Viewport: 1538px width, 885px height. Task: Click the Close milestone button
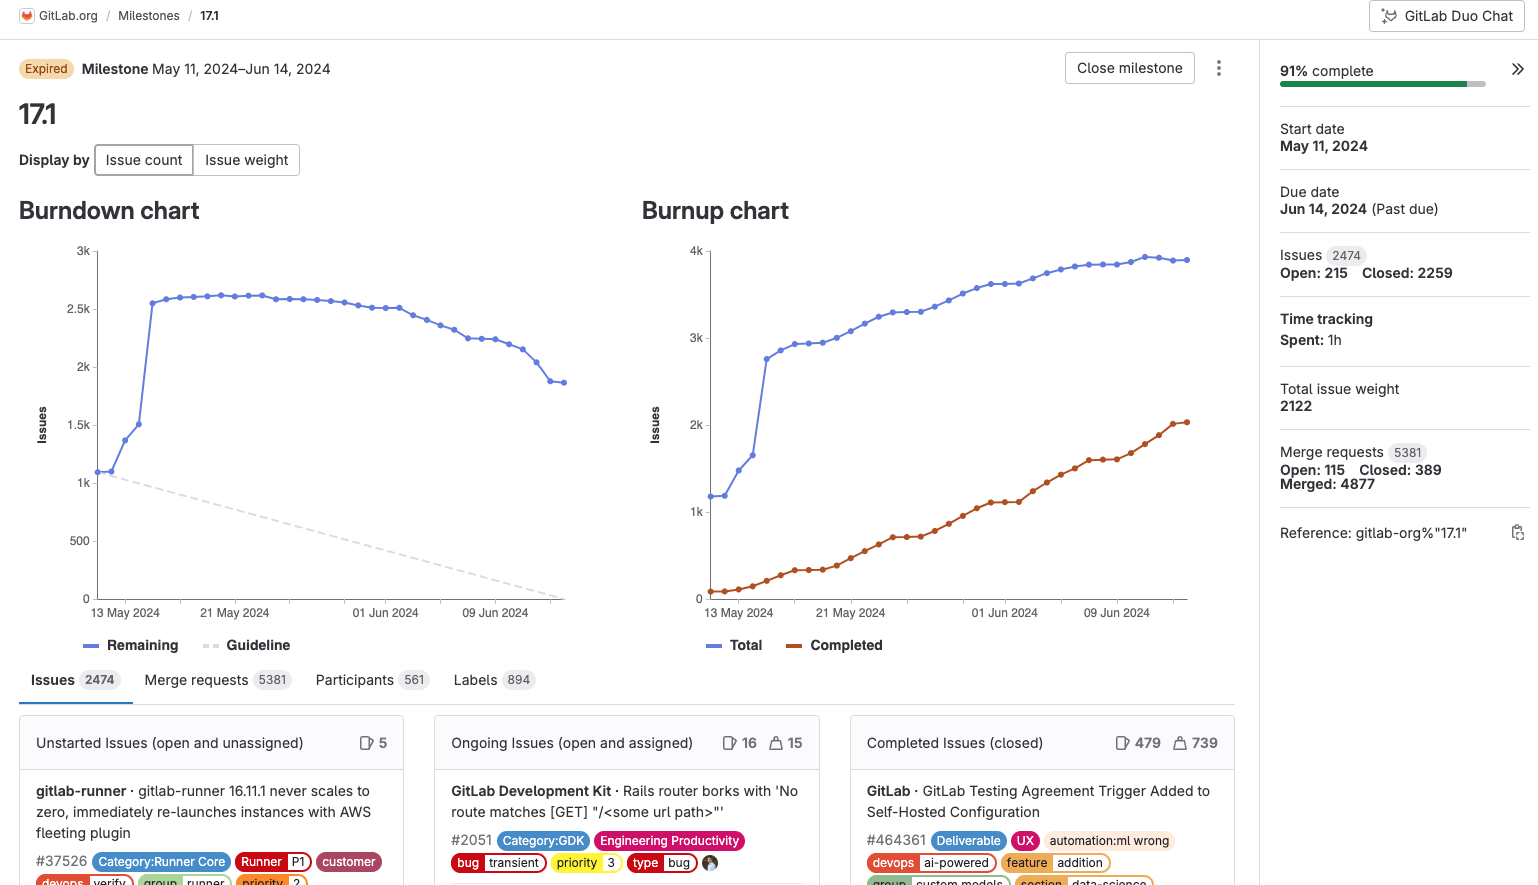tap(1129, 68)
